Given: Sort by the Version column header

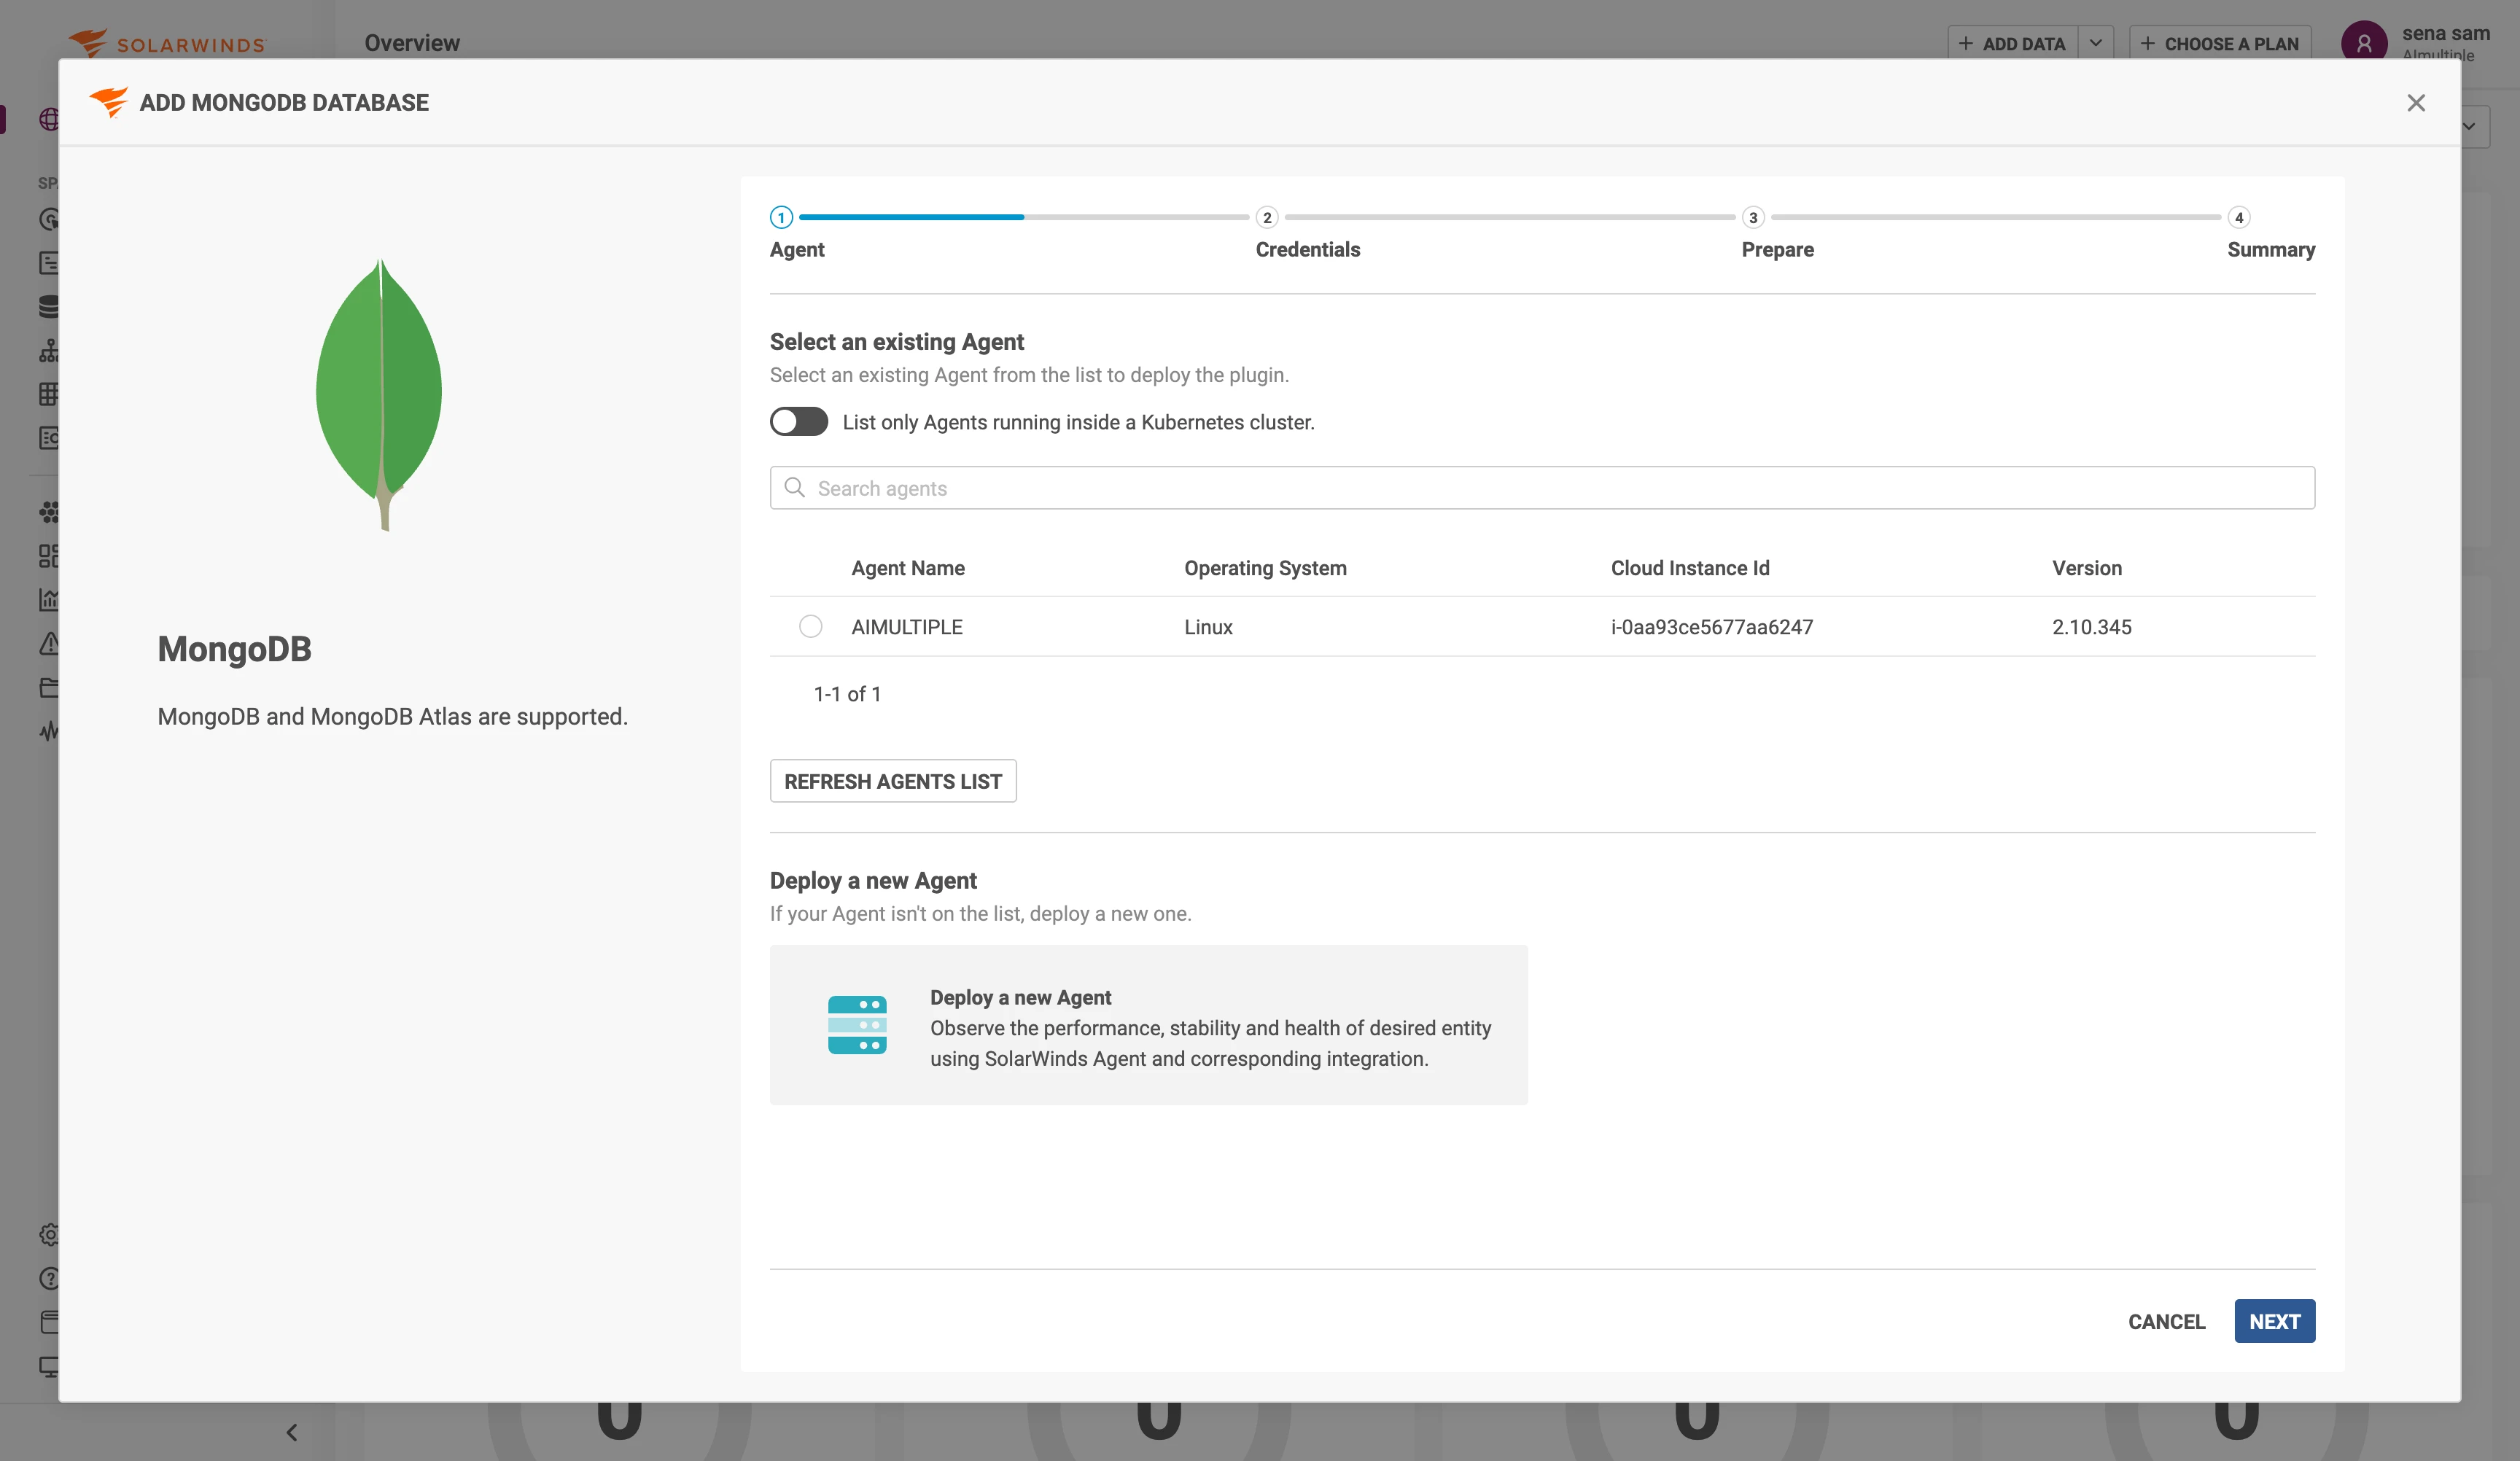Looking at the screenshot, I should coord(2086,568).
